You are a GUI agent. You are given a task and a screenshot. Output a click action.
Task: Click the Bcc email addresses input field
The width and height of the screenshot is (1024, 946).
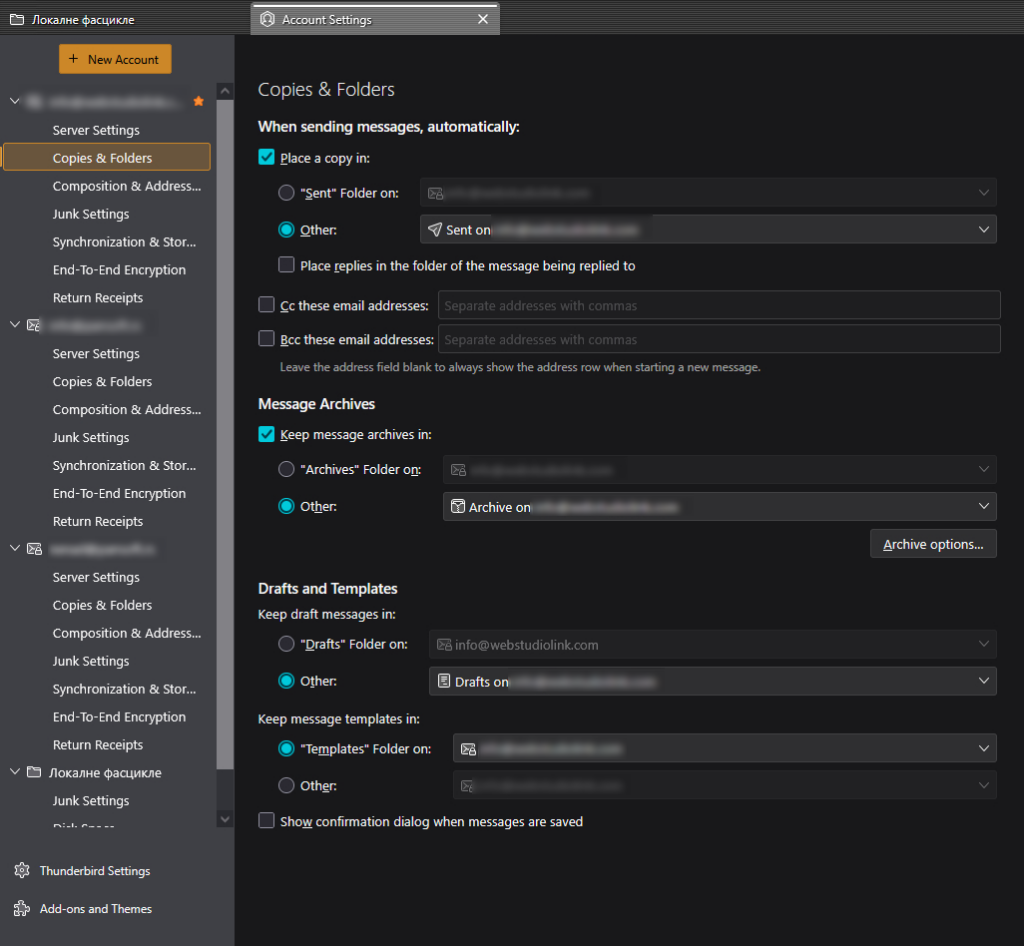(x=719, y=339)
